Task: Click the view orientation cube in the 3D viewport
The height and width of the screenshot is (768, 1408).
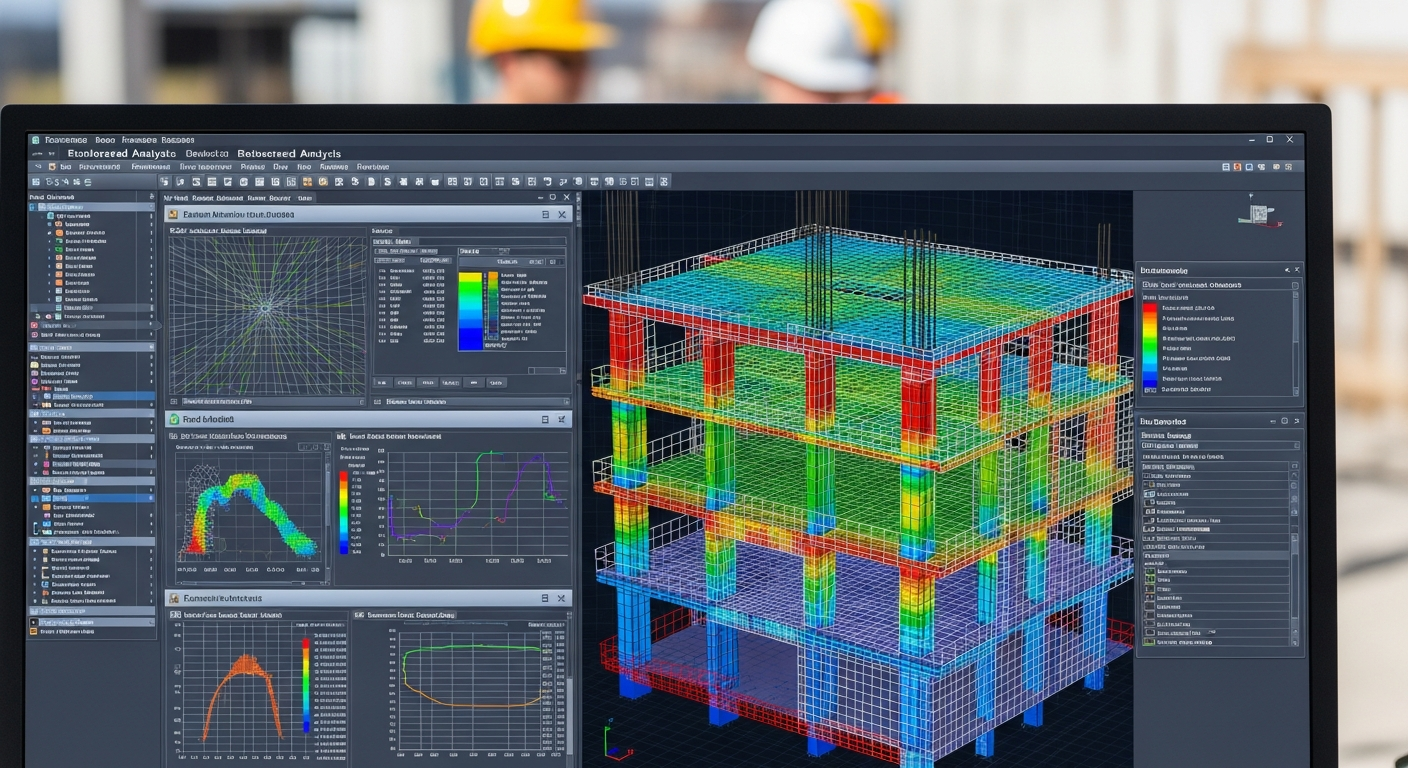Action: (1258, 213)
